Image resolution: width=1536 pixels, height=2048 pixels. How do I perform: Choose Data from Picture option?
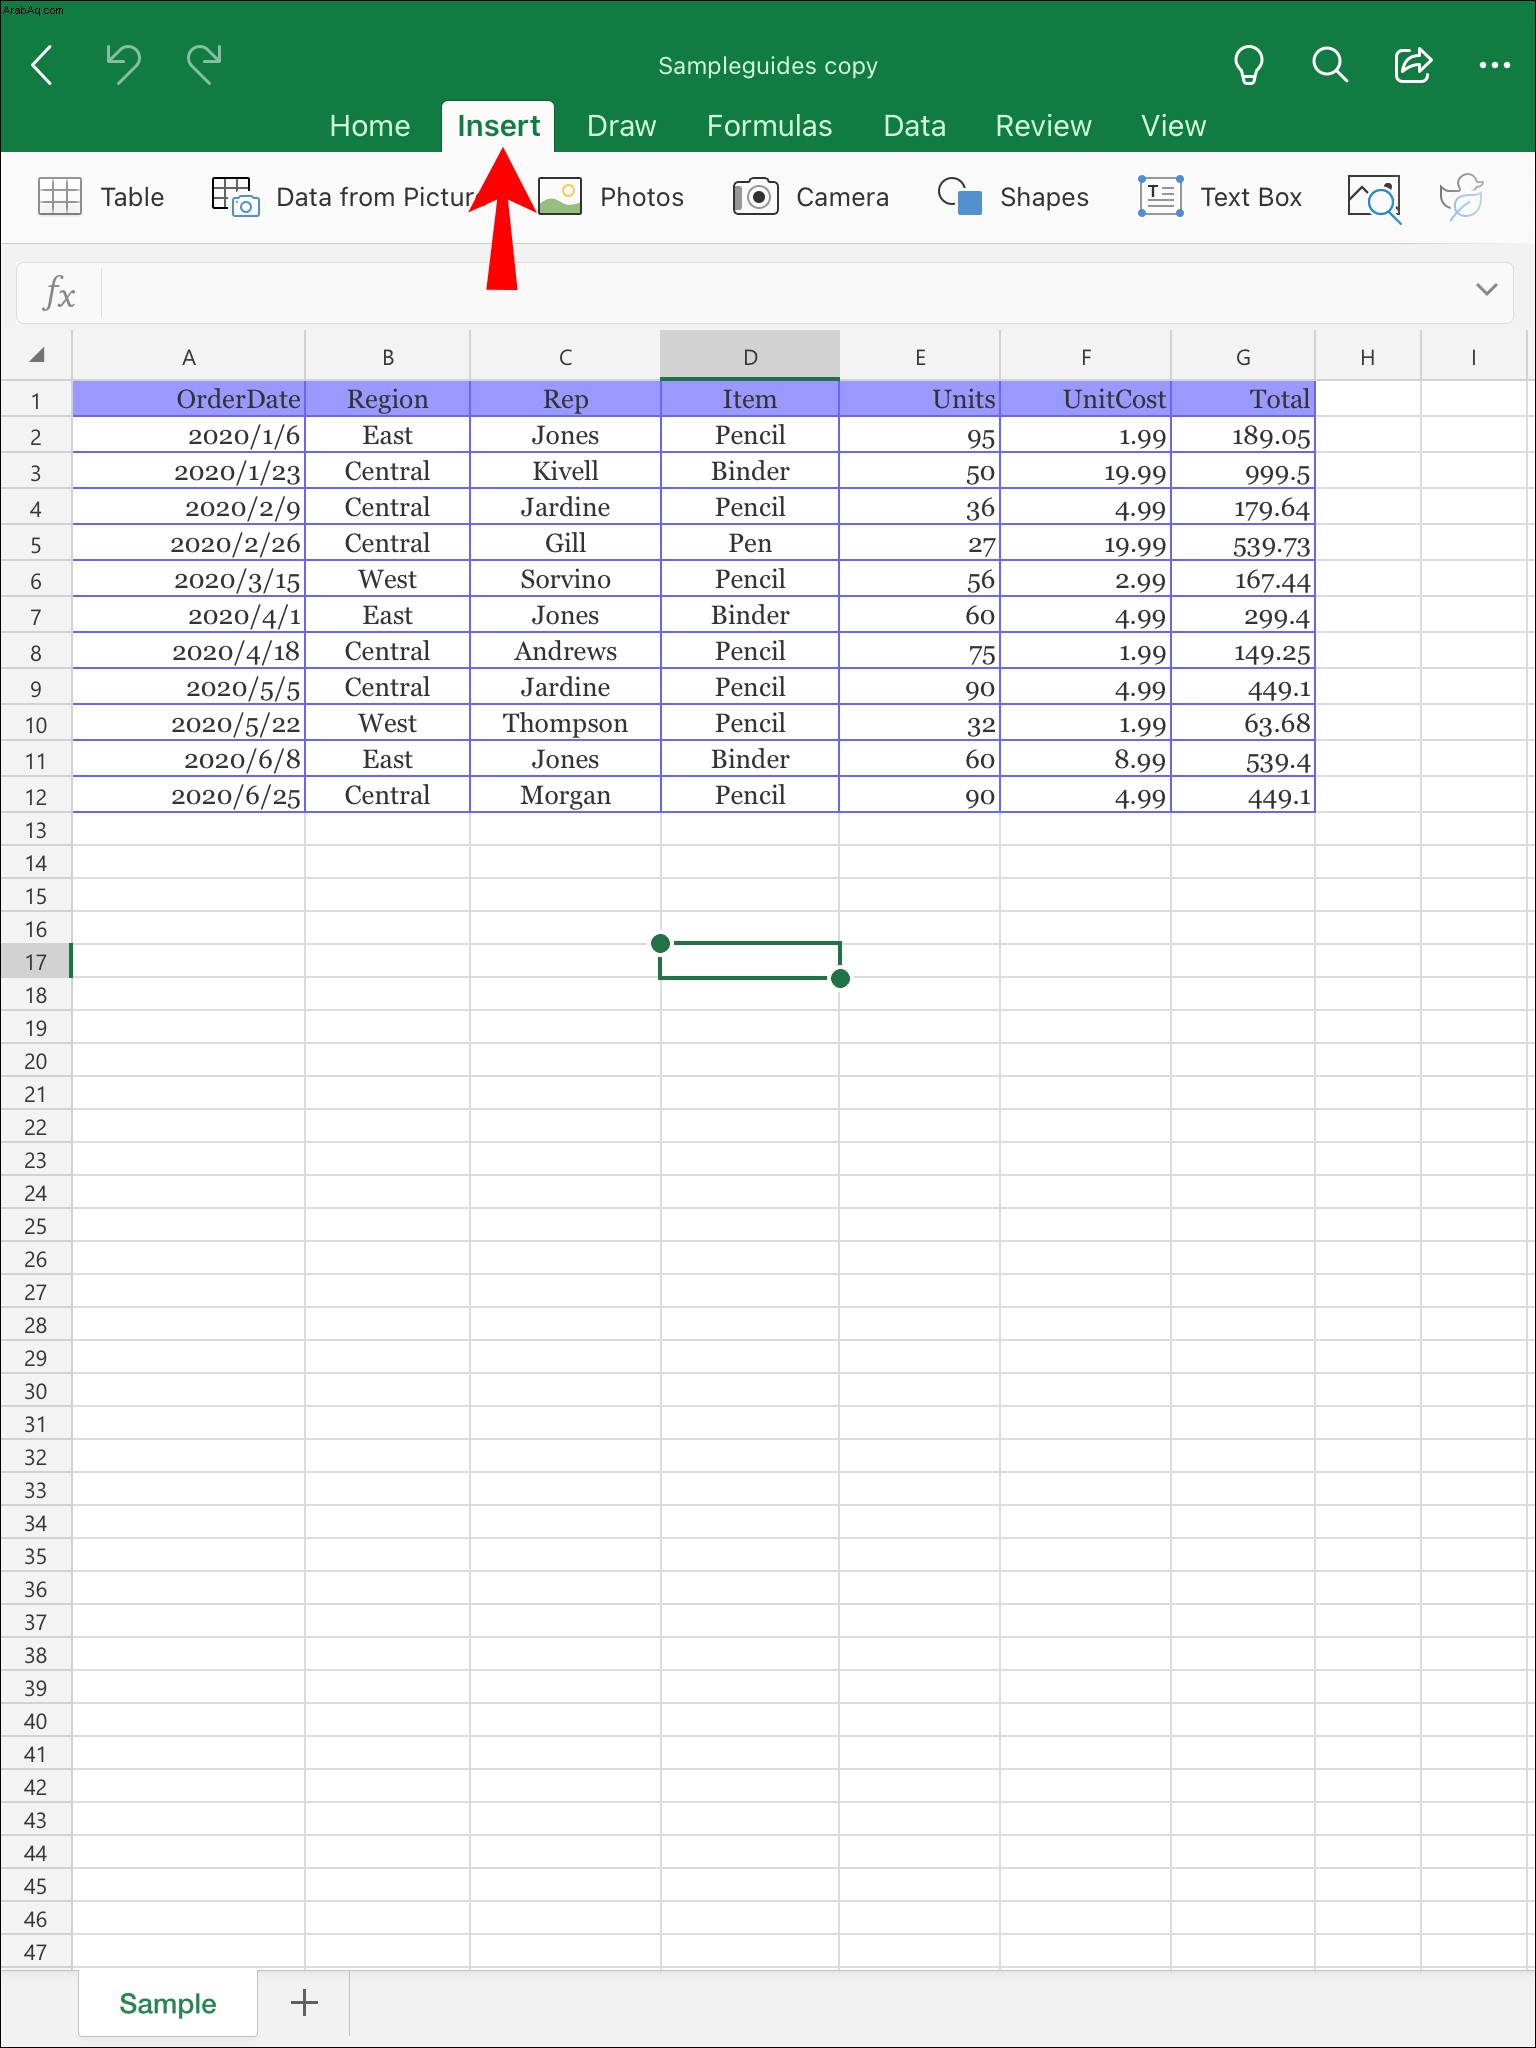pos(345,197)
